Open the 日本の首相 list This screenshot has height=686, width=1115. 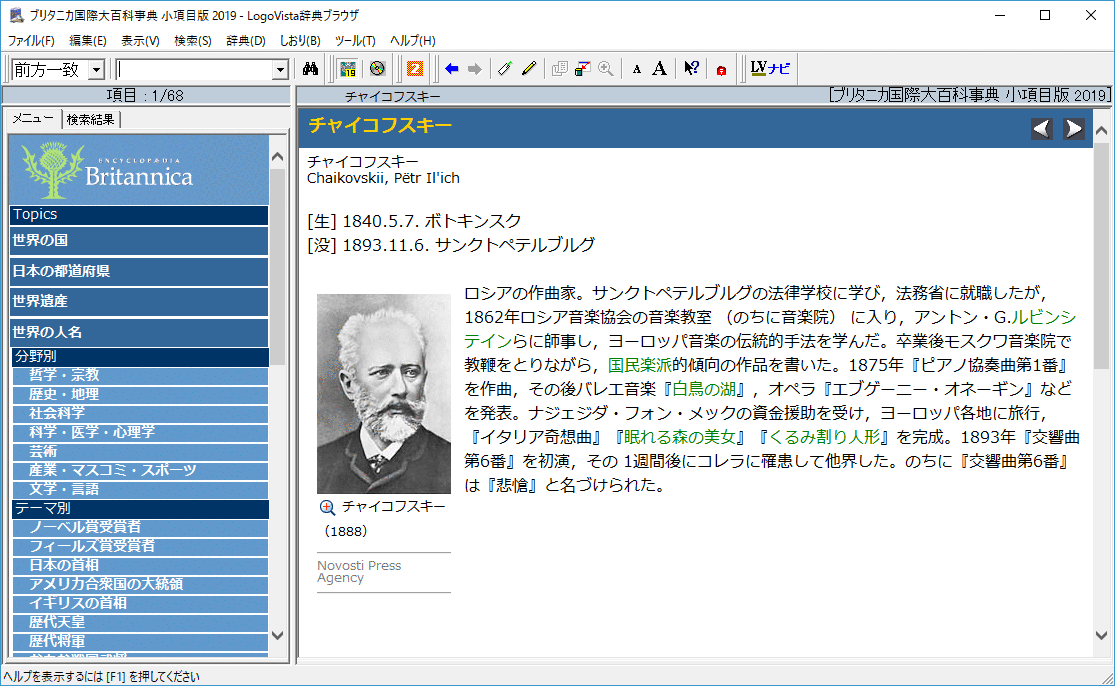[x=141, y=566]
